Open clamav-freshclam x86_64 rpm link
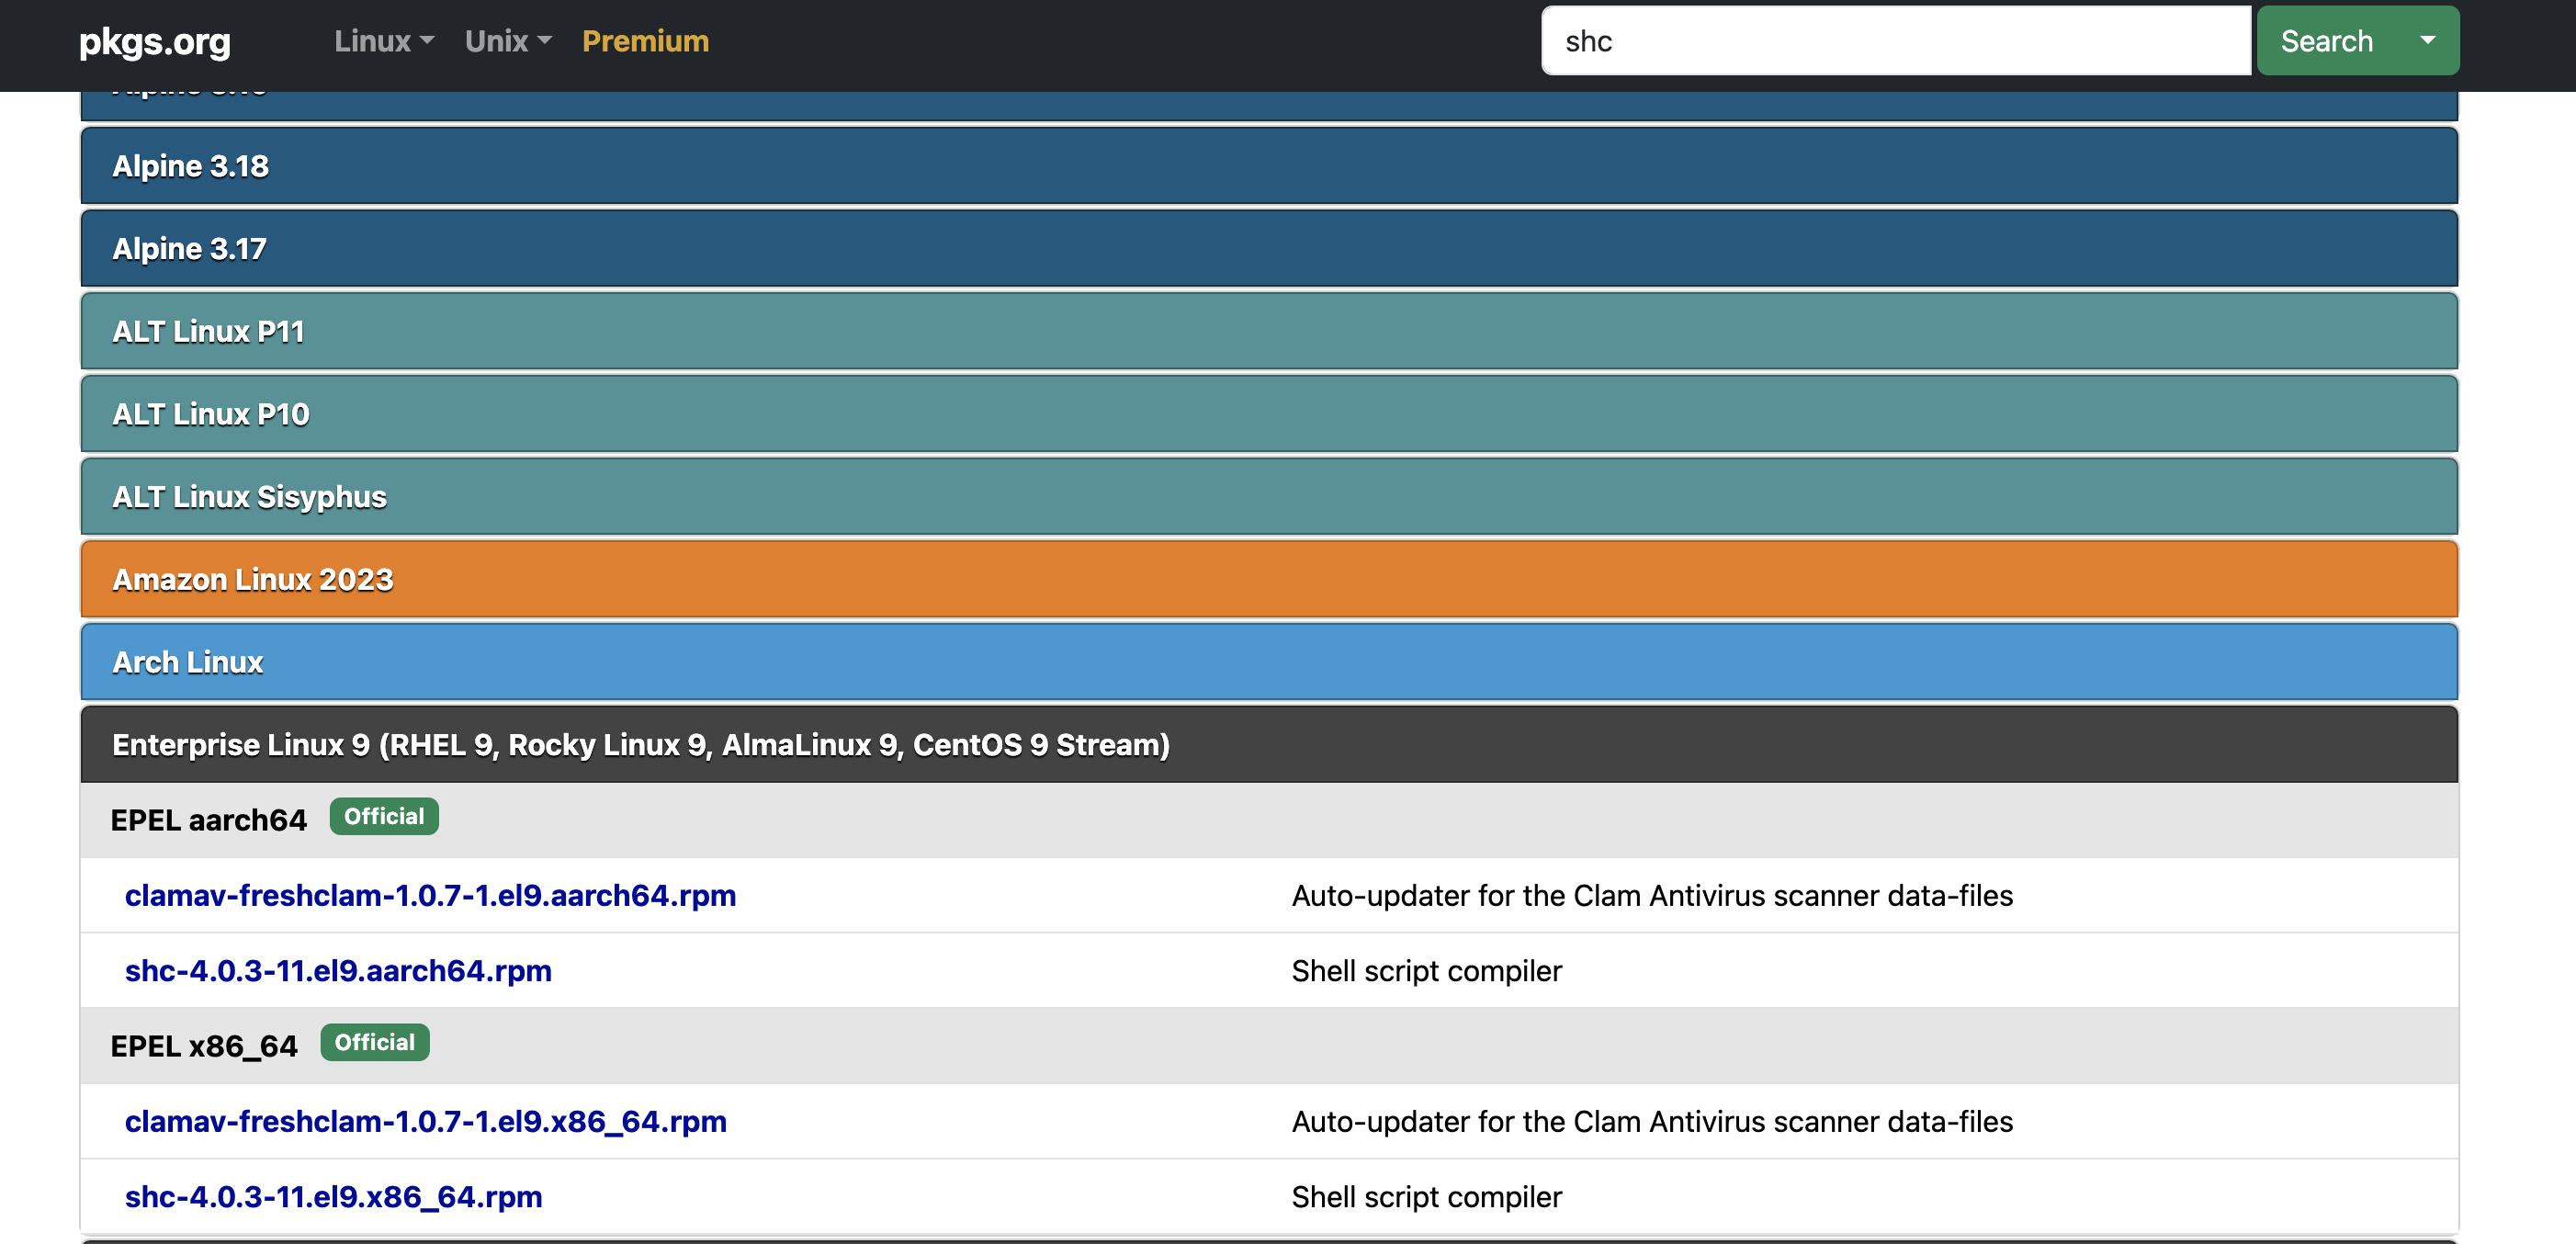 [x=425, y=1121]
